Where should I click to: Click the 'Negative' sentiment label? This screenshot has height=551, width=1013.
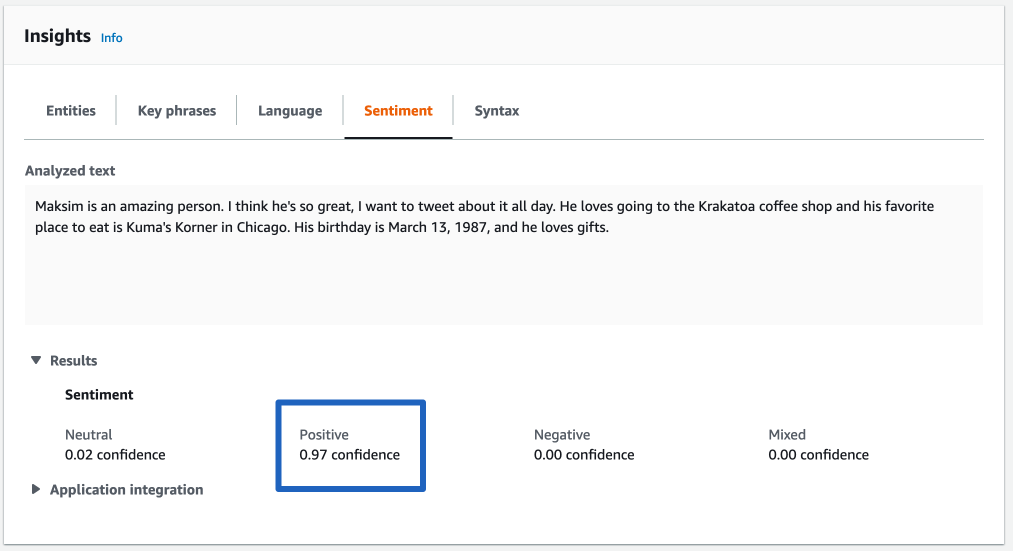pos(562,435)
